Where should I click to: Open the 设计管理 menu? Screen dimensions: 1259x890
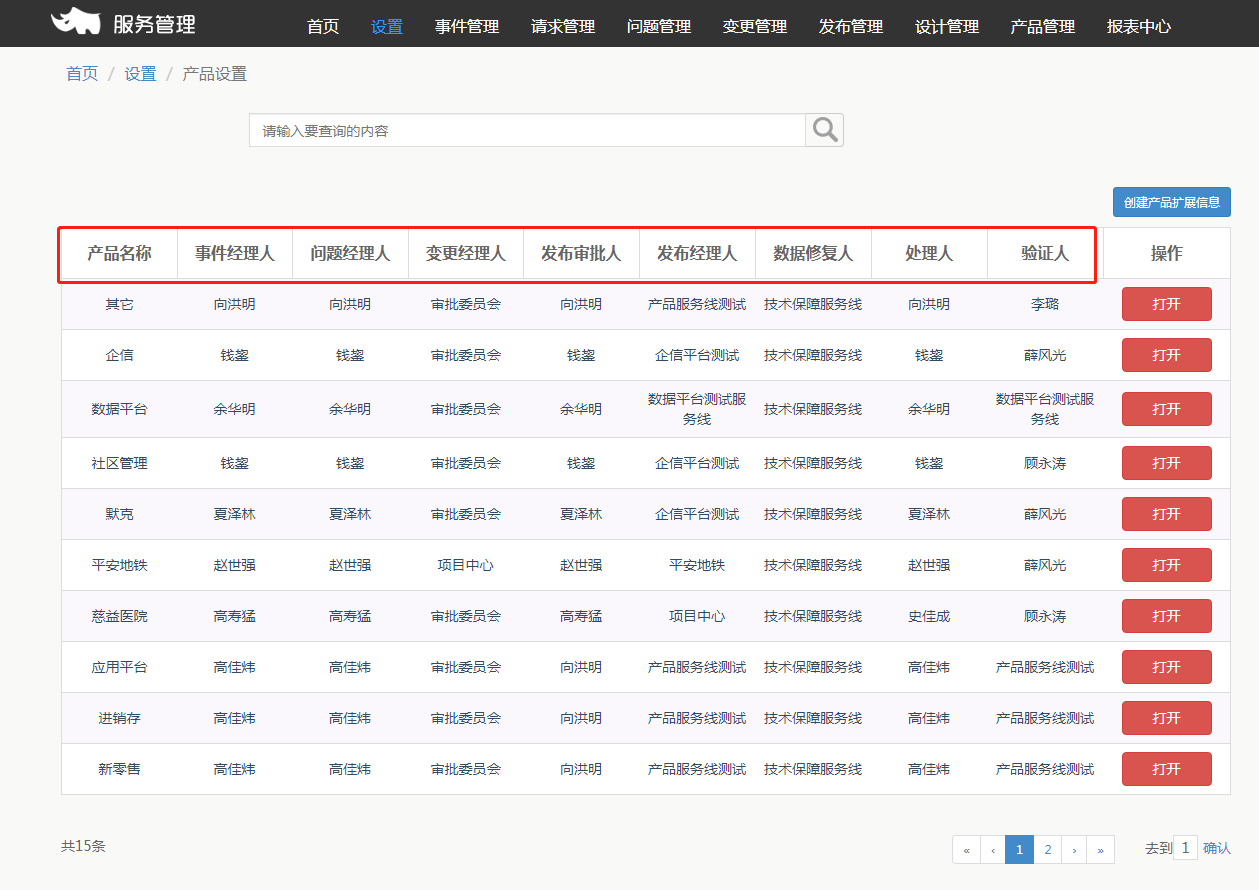(x=947, y=27)
